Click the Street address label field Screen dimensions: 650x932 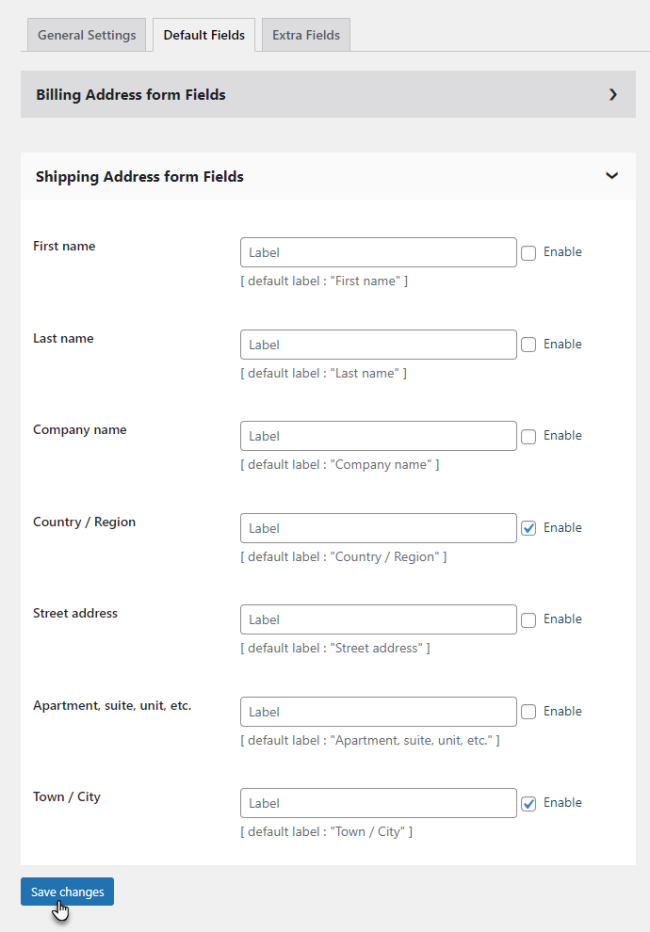(378, 620)
